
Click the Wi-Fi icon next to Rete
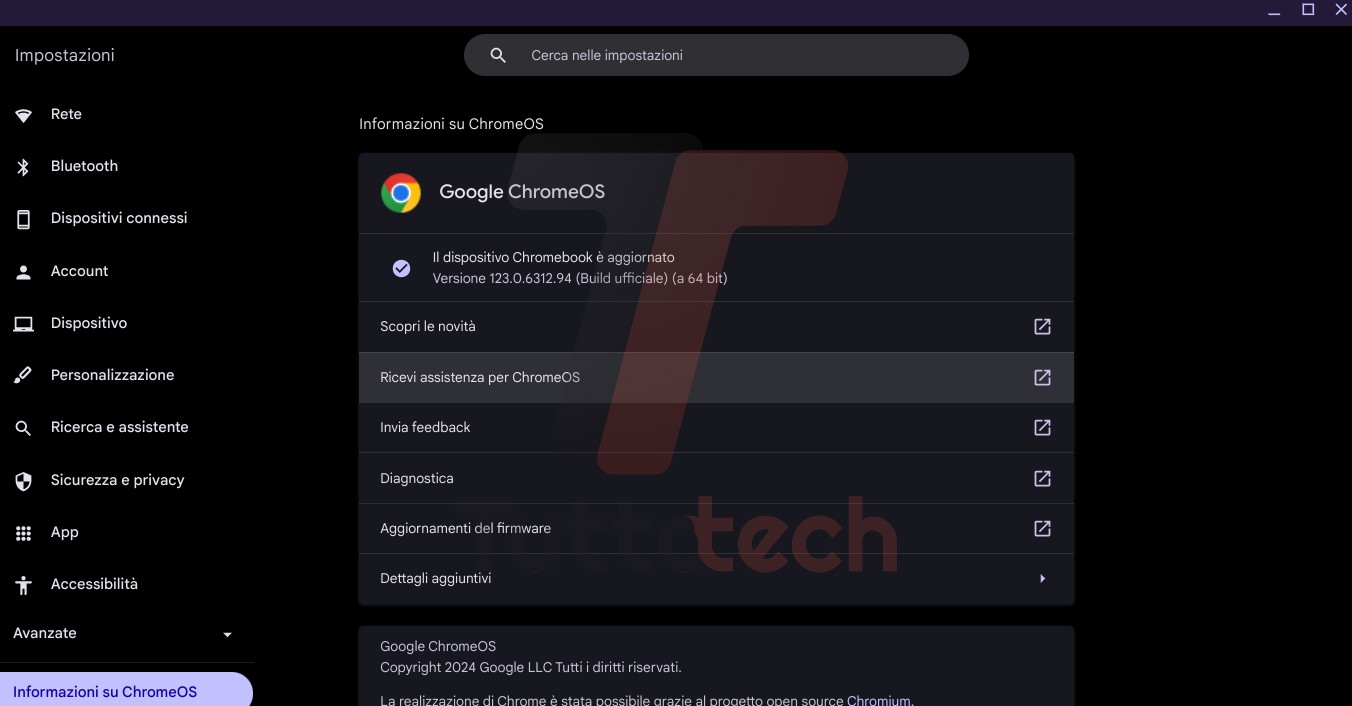tap(23, 115)
